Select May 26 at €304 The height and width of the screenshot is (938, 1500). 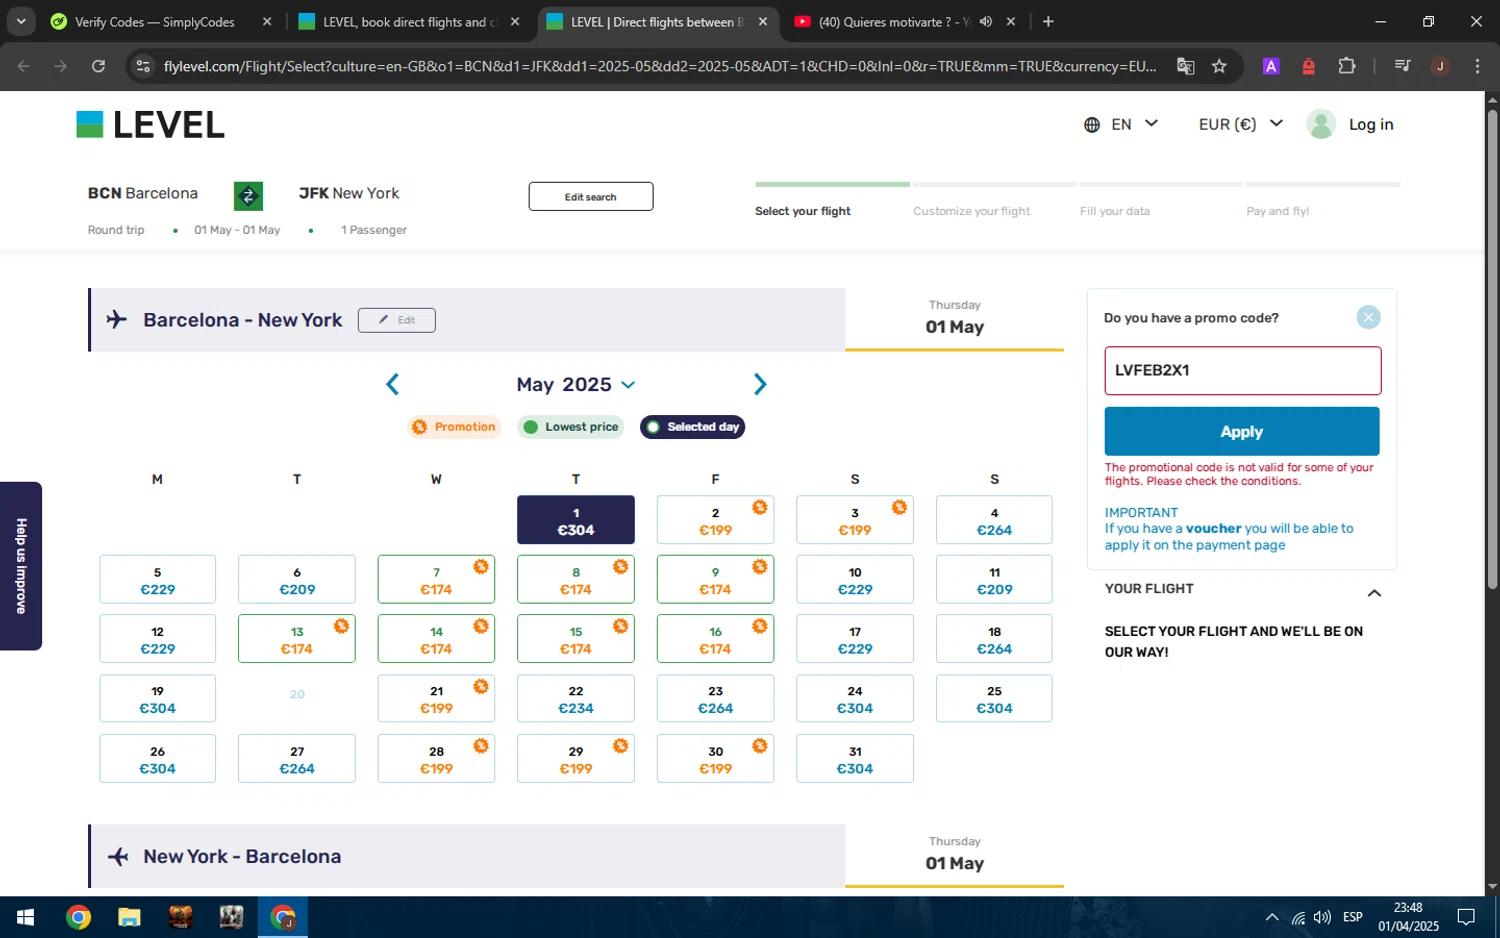point(157,758)
